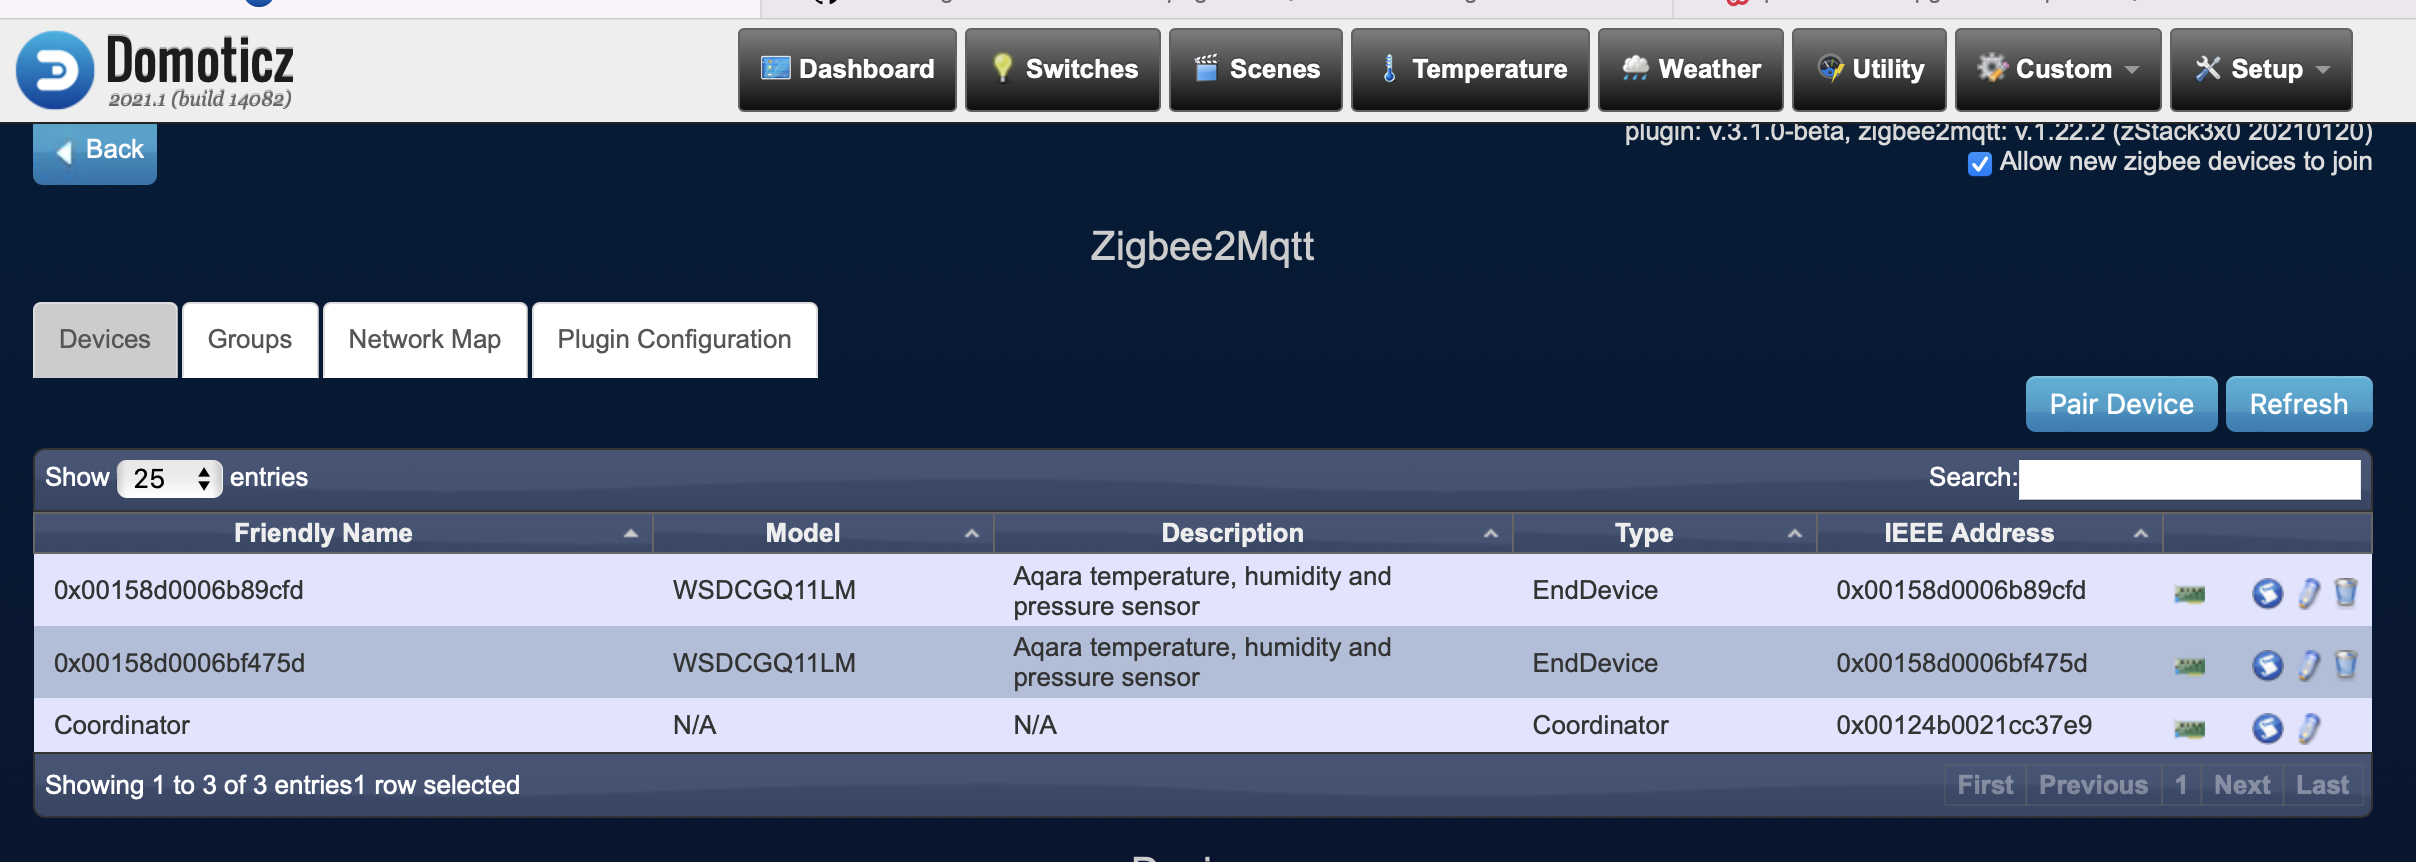The height and width of the screenshot is (862, 2416).
Task: Go to the Switches page
Action: [1062, 69]
